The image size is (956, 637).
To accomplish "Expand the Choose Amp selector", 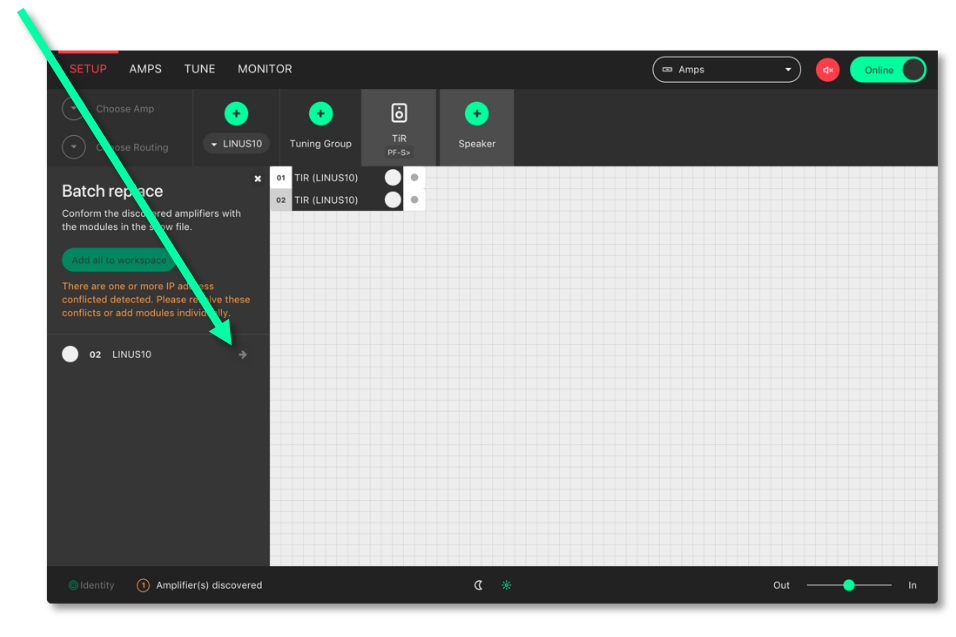I will (x=74, y=109).
